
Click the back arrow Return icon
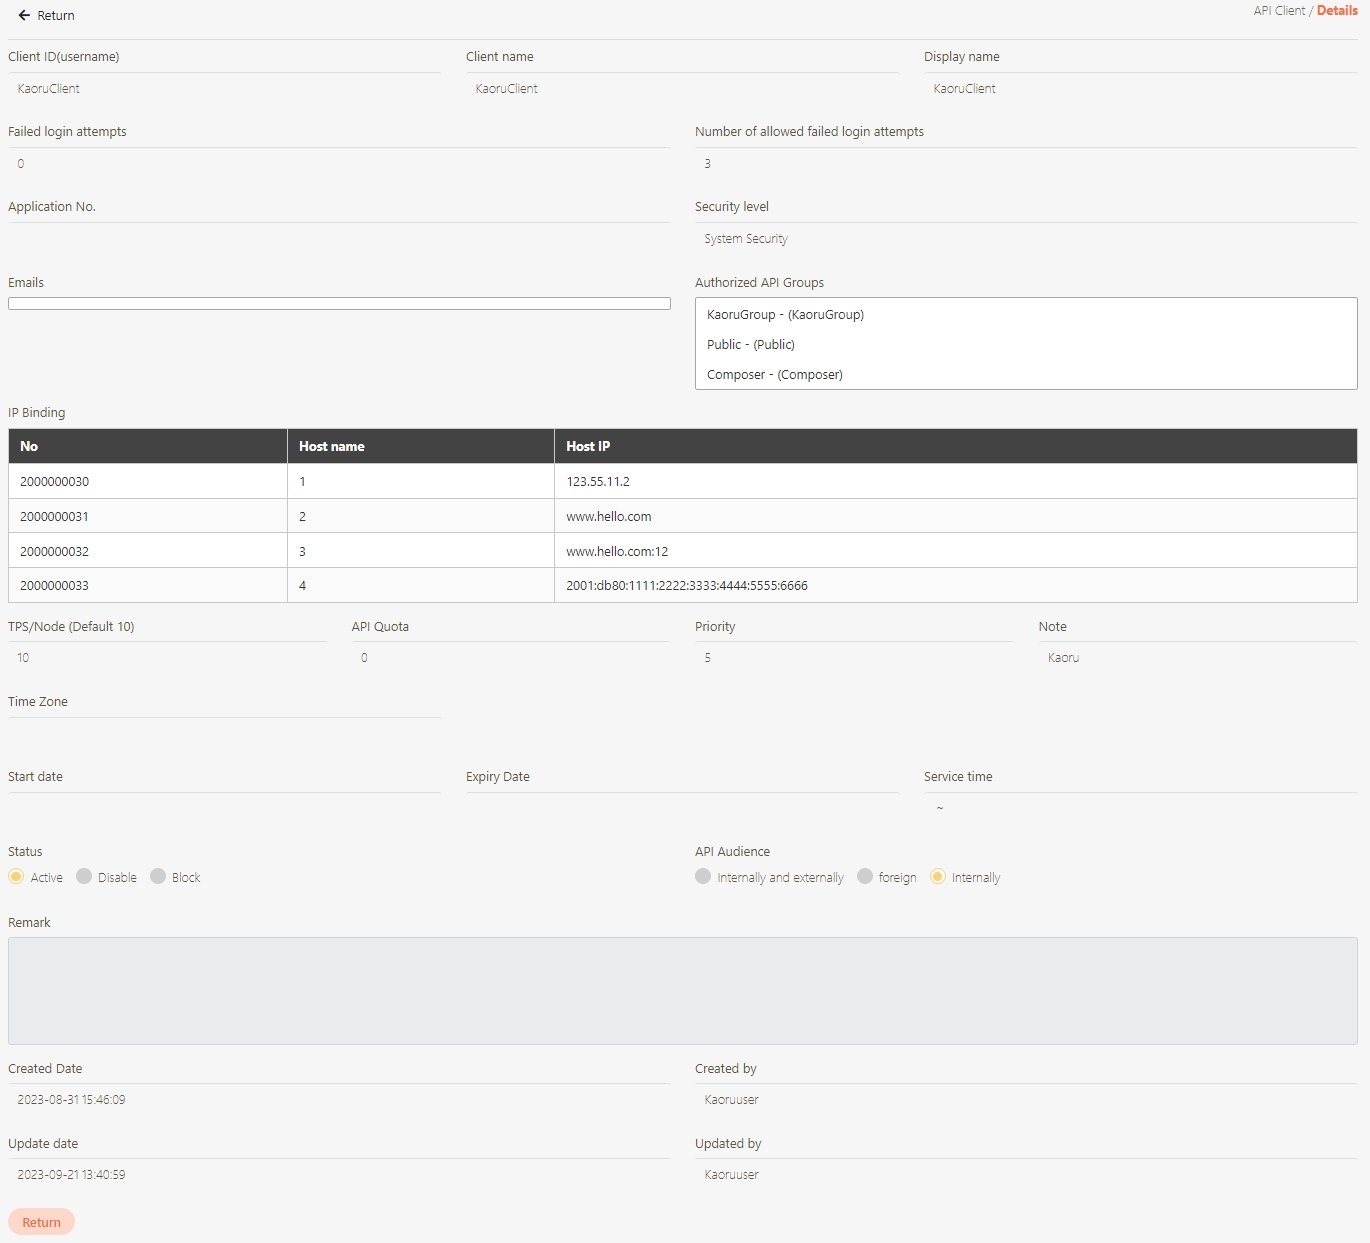(24, 16)
